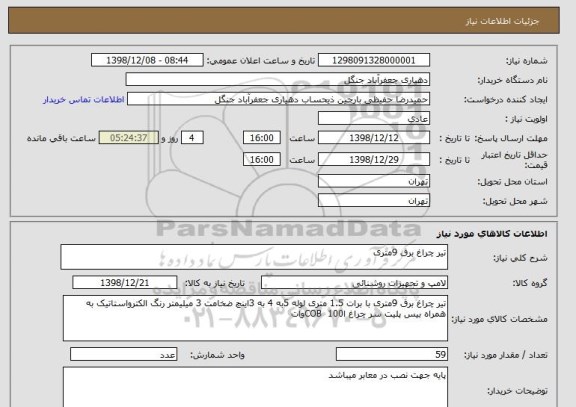Click the label مهلت ارسال پاسخ
576x407 pixels.
[511, 138]
